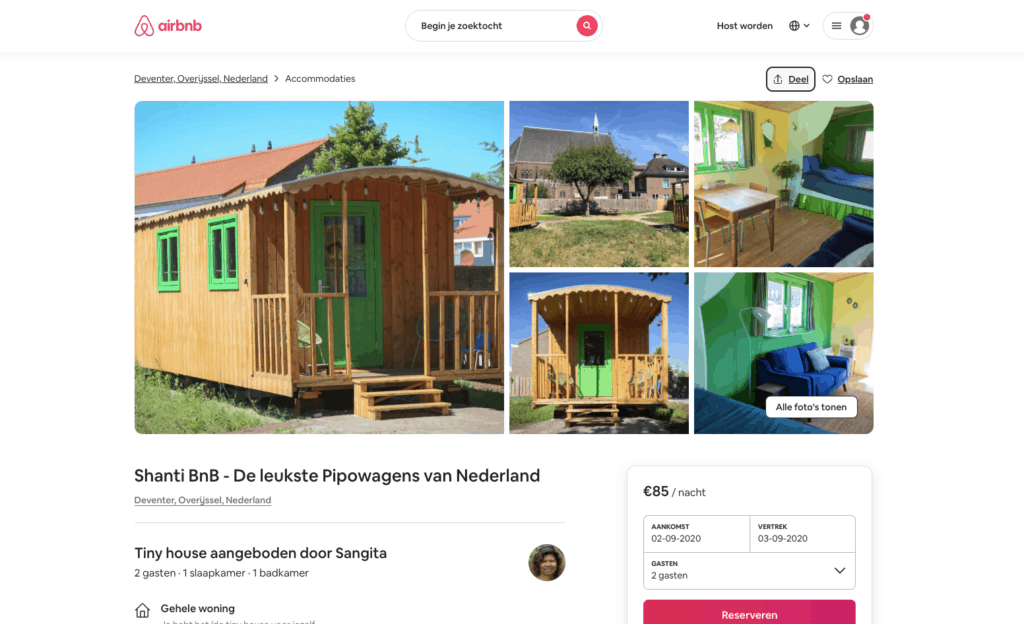Expand the Gasten dropdown chevron
Image resolution: width=1024 pixels, height=624 pixels.
pos(840,570)
